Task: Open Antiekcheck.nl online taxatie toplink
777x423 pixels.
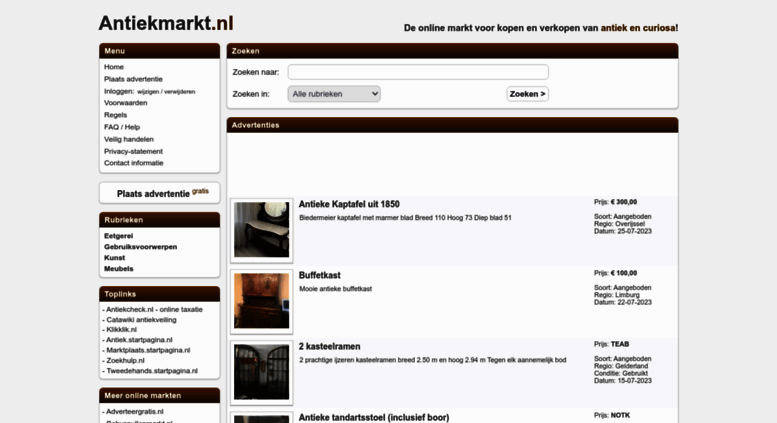Action: 154,310
